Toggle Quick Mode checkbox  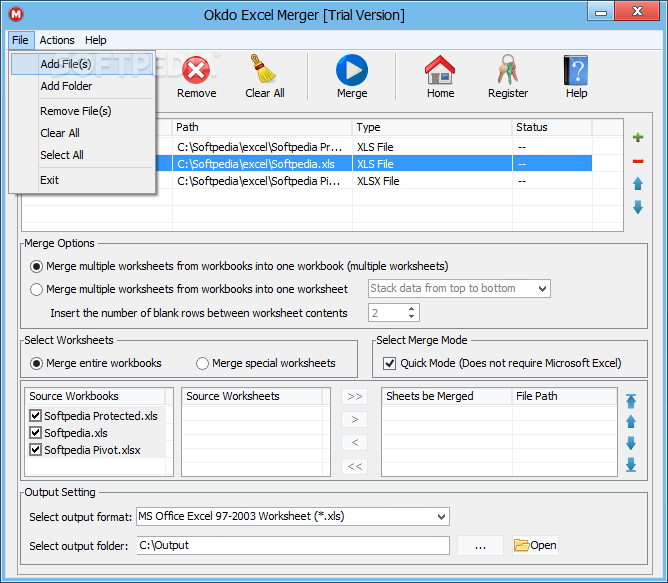(389, 364)
